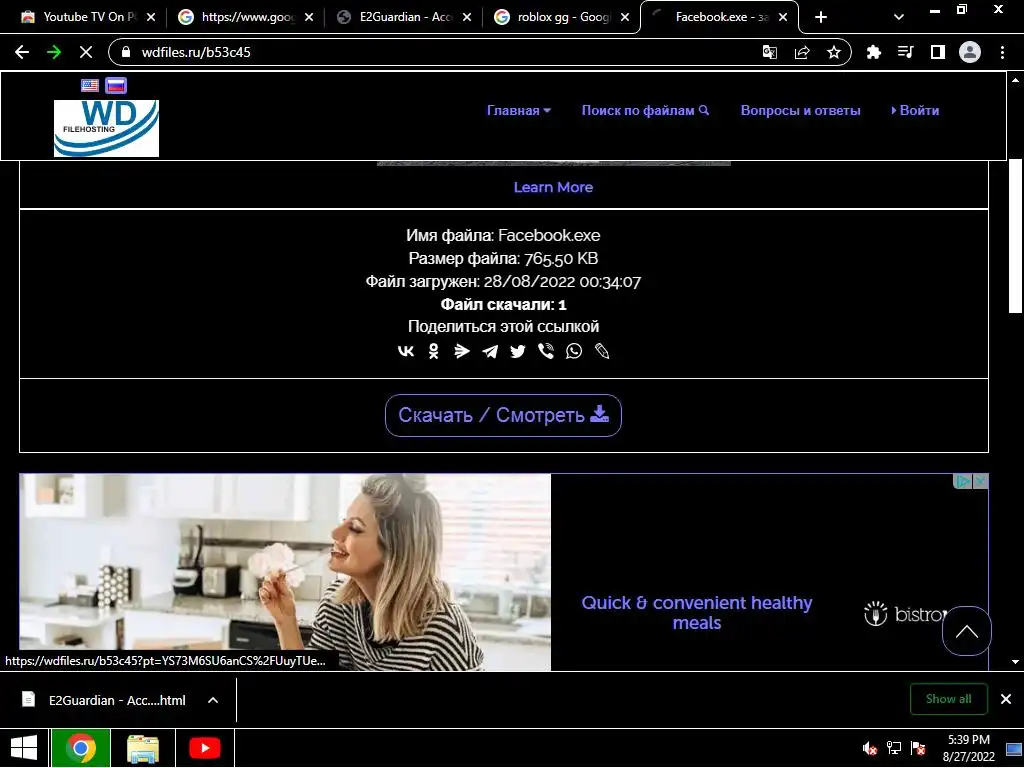Stop page loading with X button

click(86, 52)
